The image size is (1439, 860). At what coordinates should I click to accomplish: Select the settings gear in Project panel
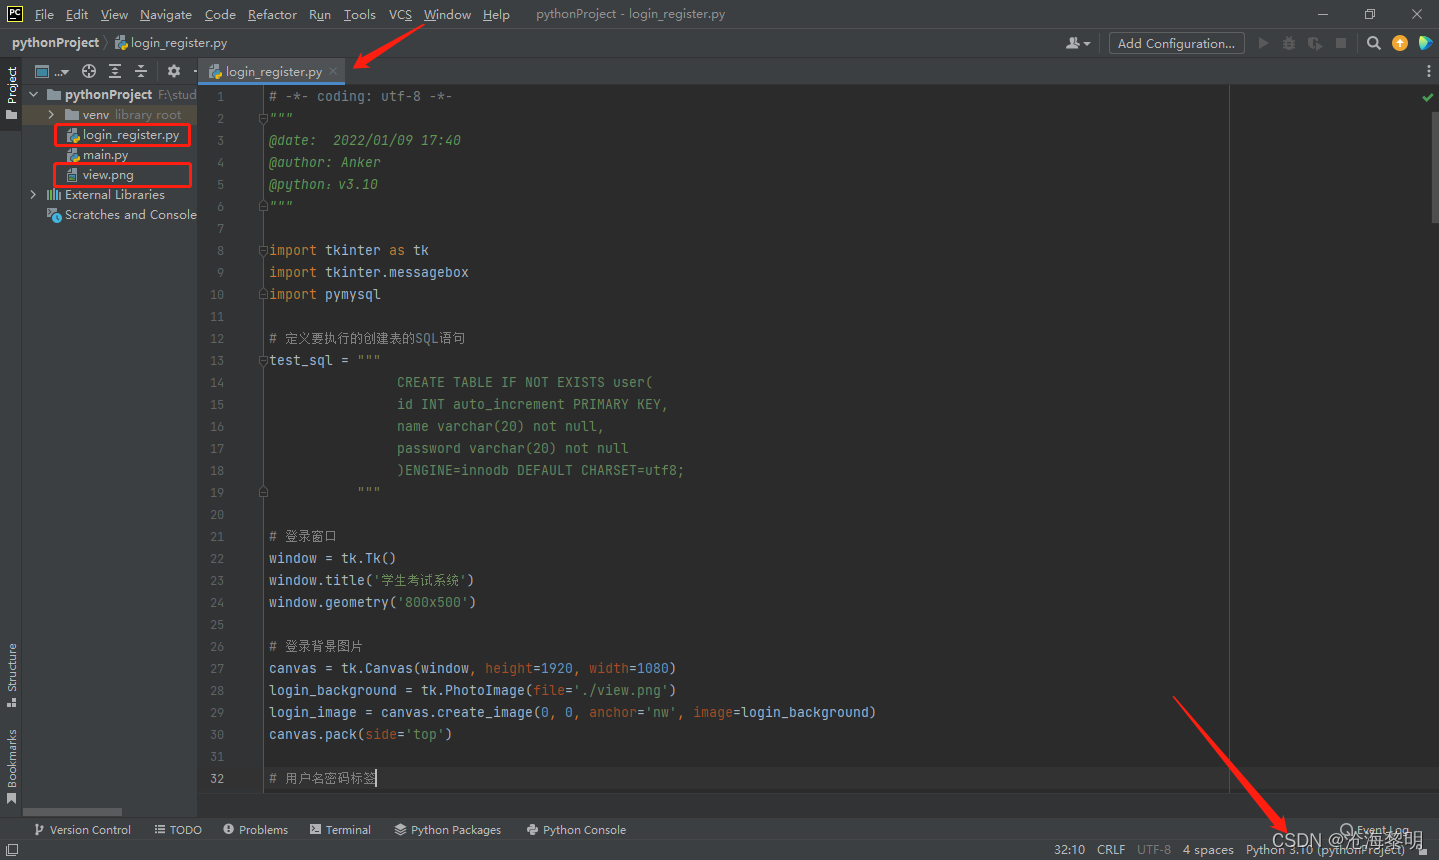point(173,71)
